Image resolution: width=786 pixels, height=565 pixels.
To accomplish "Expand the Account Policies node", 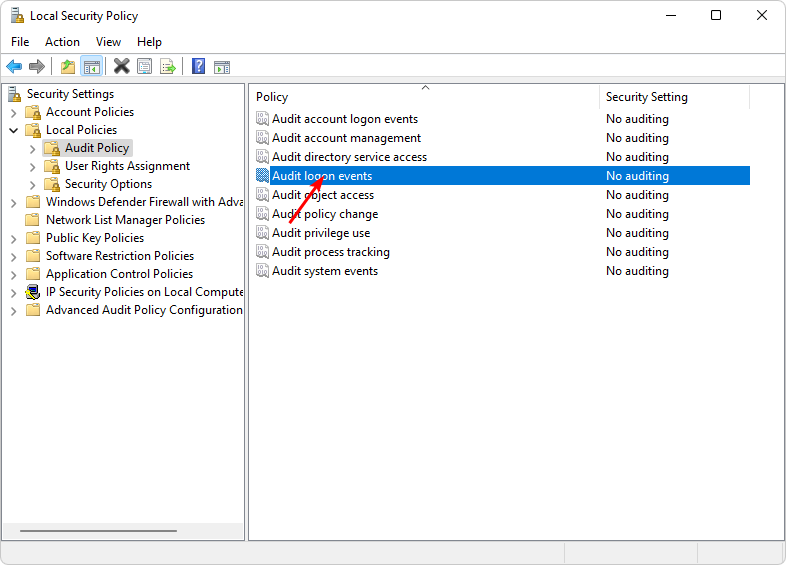I will [14, 113].
